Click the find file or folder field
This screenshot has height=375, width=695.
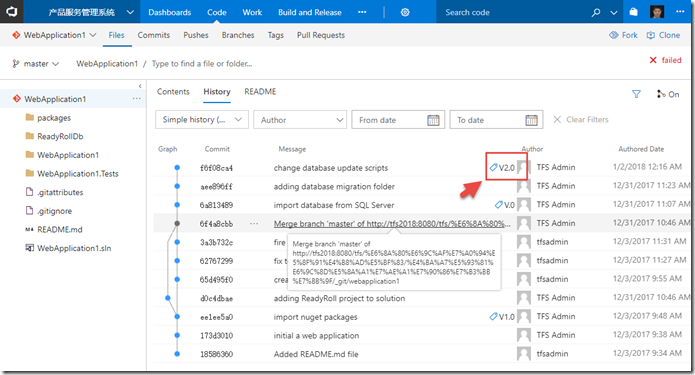pyautogui.click(x=202, y=64)
